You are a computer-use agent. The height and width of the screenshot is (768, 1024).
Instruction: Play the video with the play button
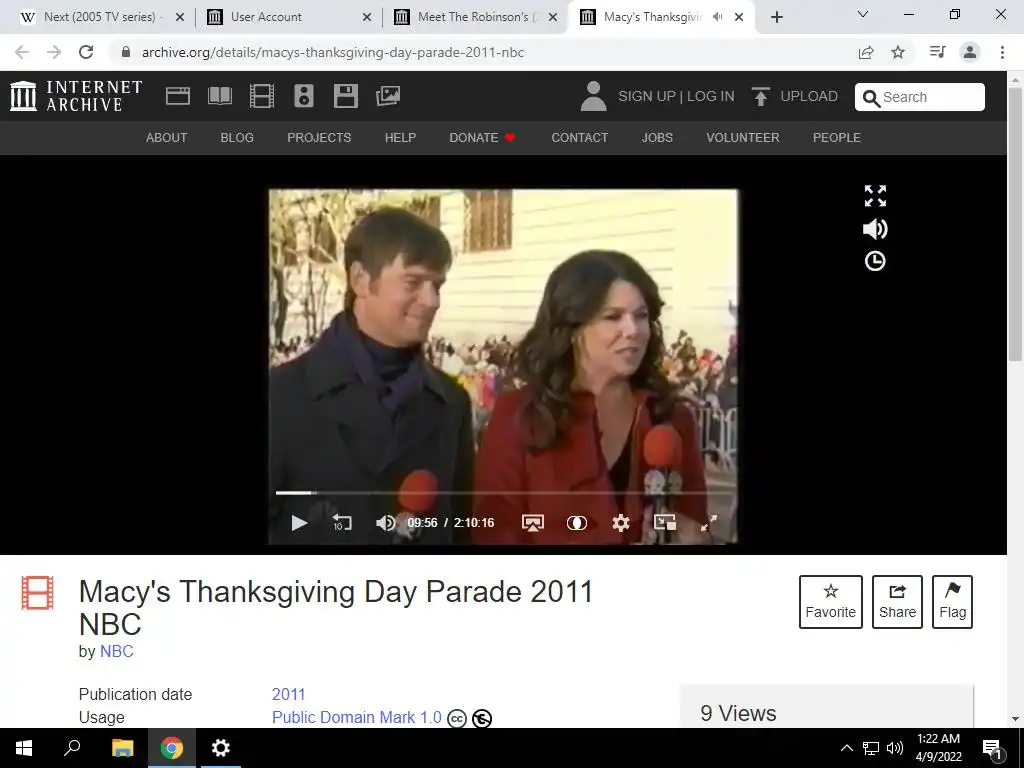click(x=299, y=522)
